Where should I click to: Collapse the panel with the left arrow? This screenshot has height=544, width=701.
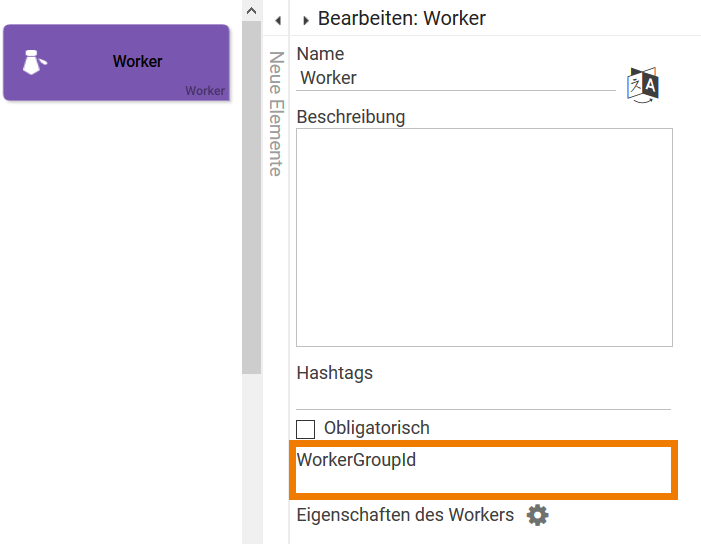[x=277, y=20]
